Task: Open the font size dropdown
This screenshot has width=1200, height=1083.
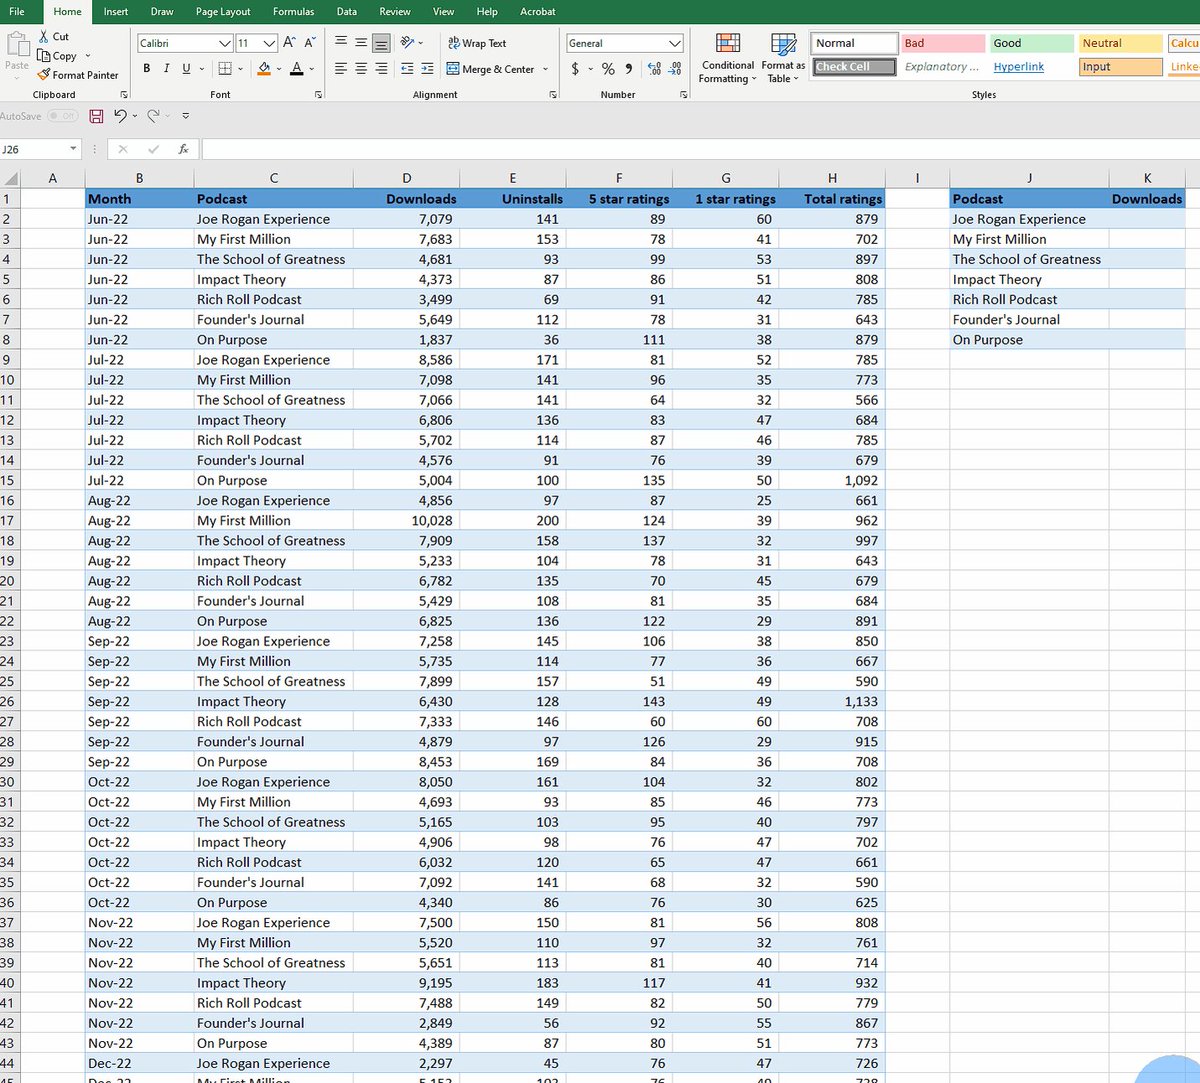Action: pyautogui.click(x=269, y=43)
